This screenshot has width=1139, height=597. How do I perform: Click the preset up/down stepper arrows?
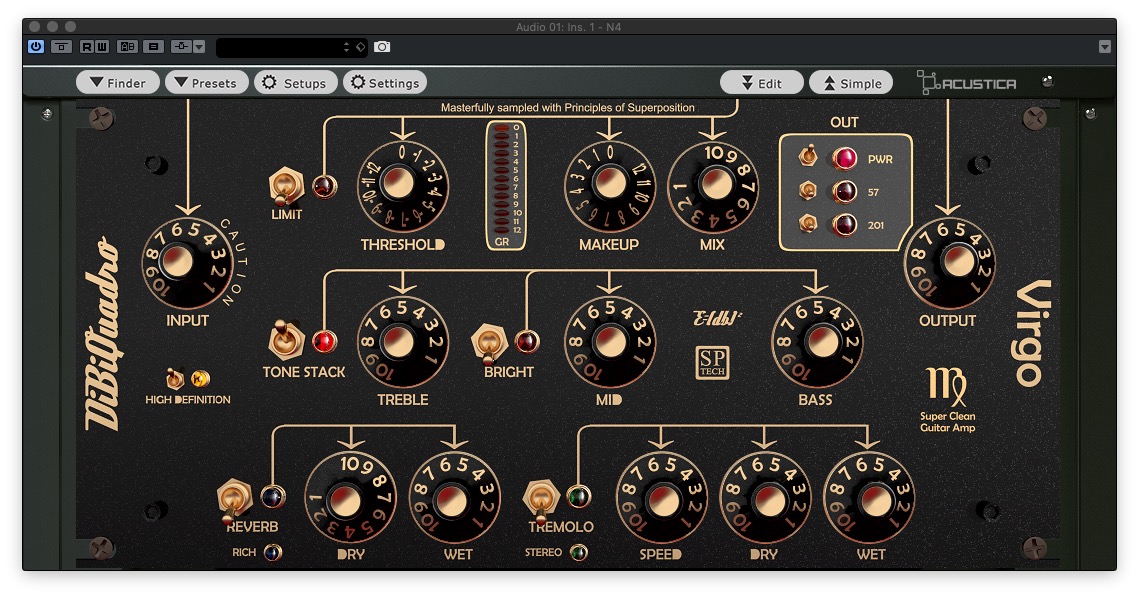click(346, 47)
